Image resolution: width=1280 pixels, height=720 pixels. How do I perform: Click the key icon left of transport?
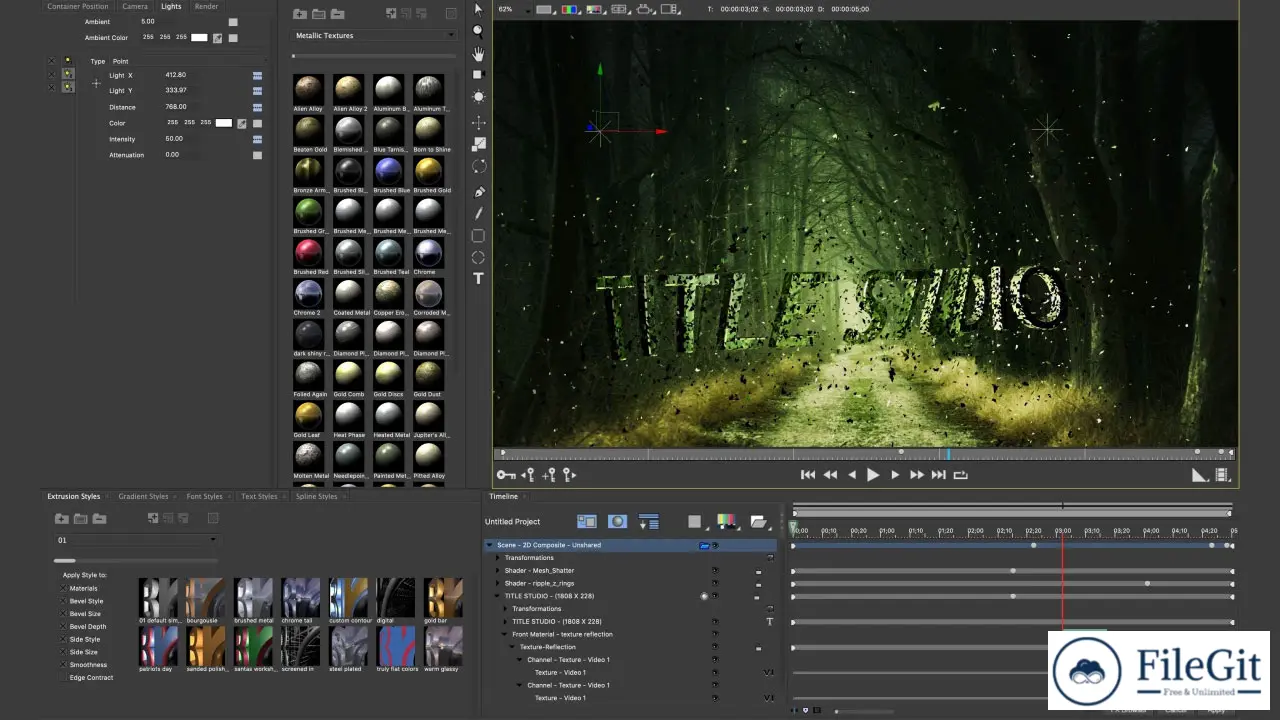[505, 475]
